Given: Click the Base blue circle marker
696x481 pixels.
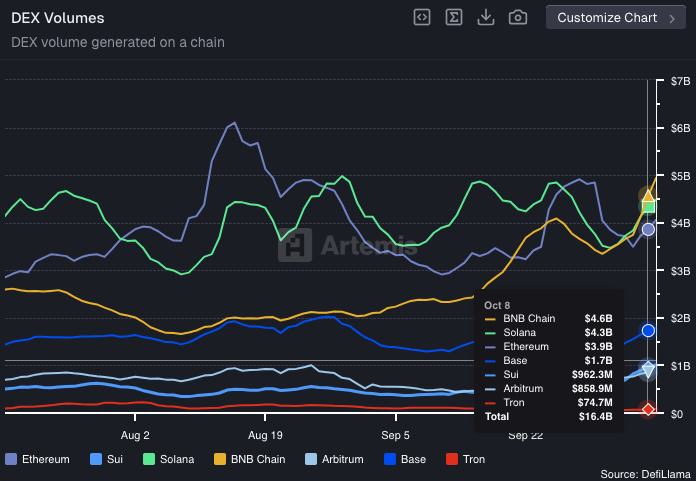Looking at the screenshot, I should coord(648,330).
